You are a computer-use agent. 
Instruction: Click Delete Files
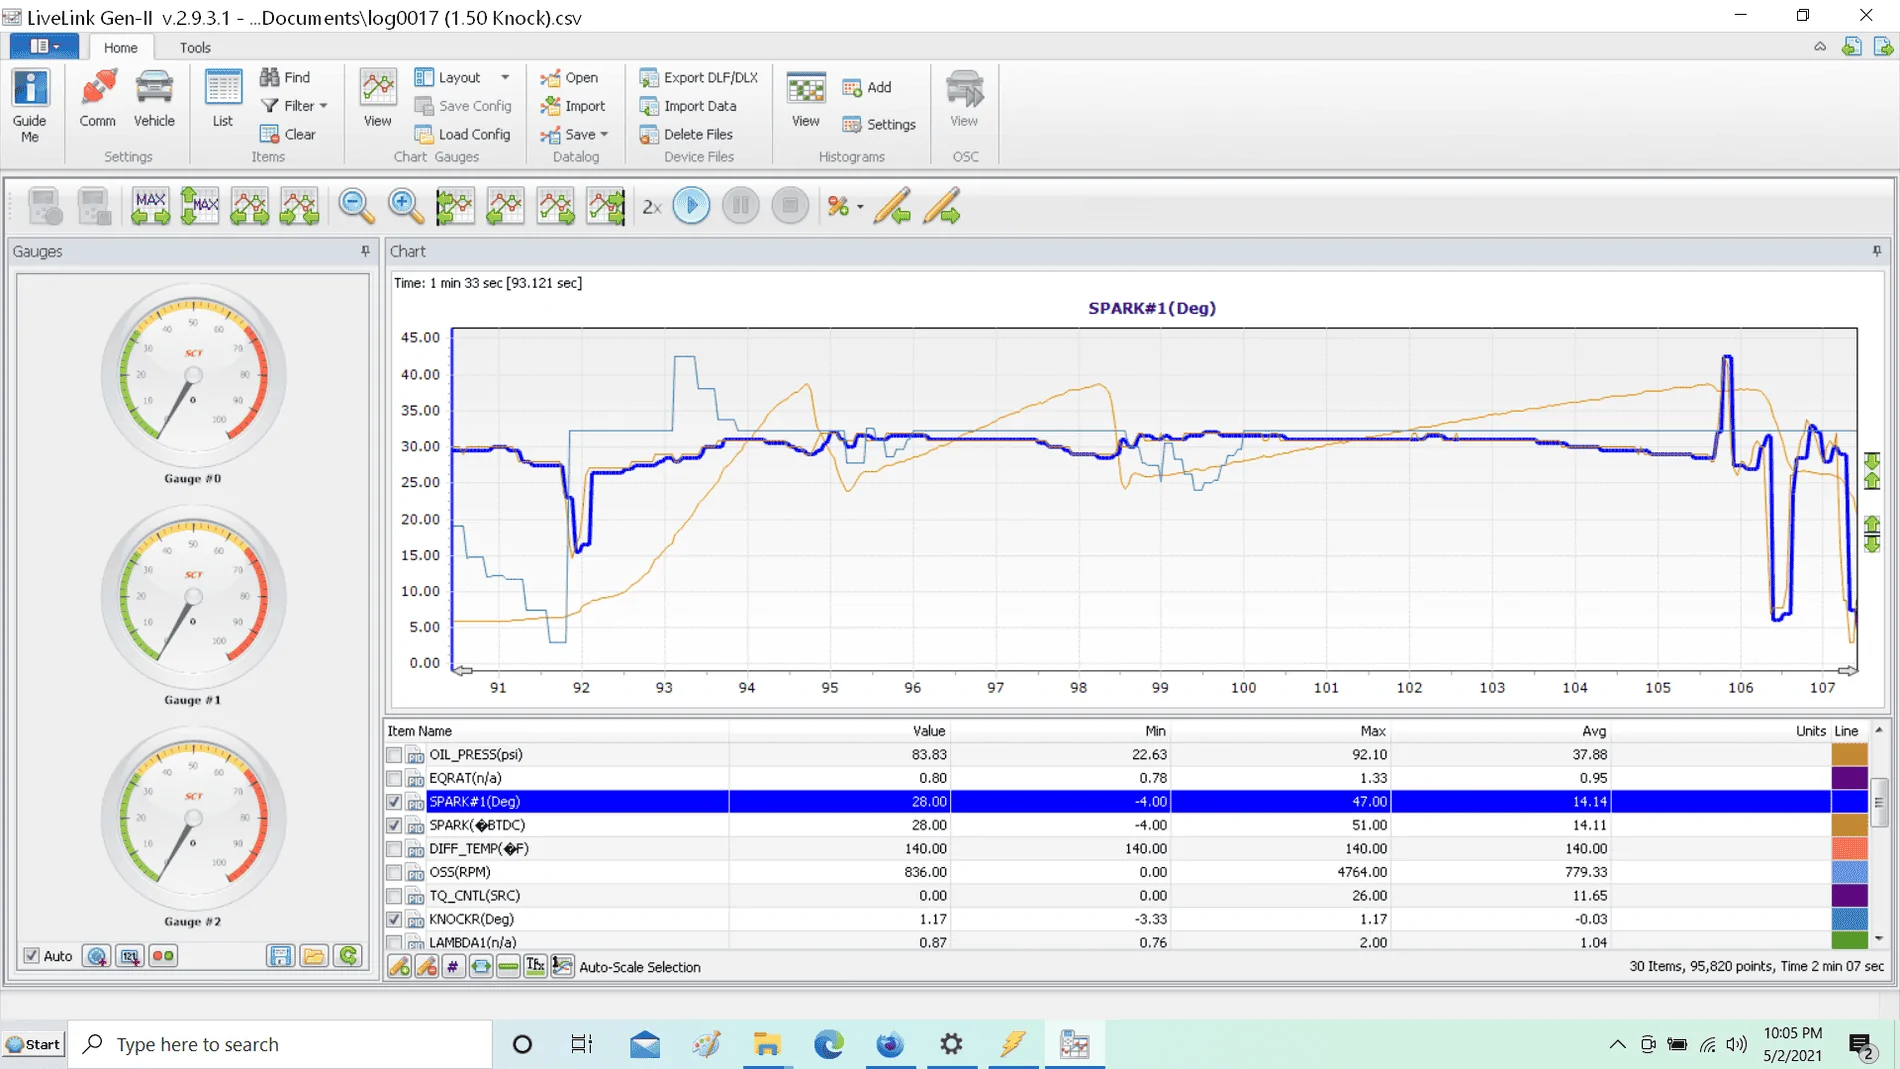(686, 134)
